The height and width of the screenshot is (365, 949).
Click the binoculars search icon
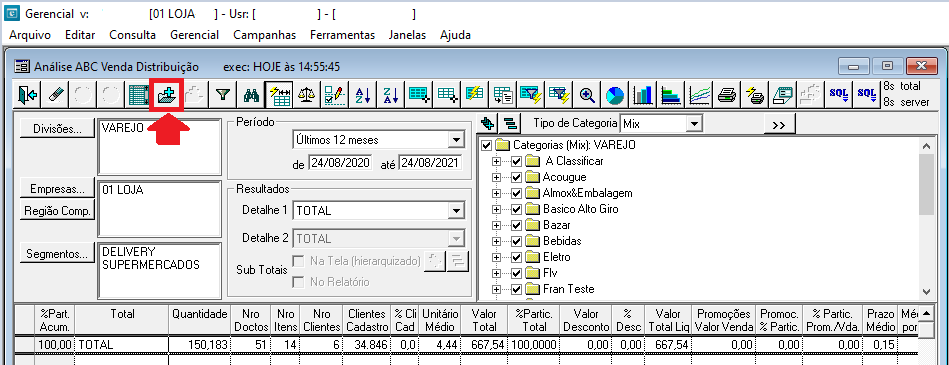(251, 95)
